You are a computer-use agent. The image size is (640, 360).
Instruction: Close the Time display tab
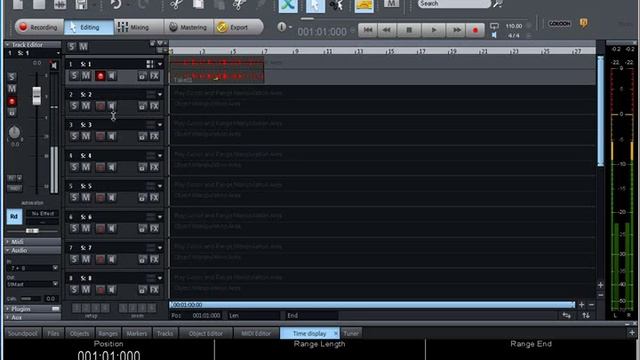click(336, 333)
